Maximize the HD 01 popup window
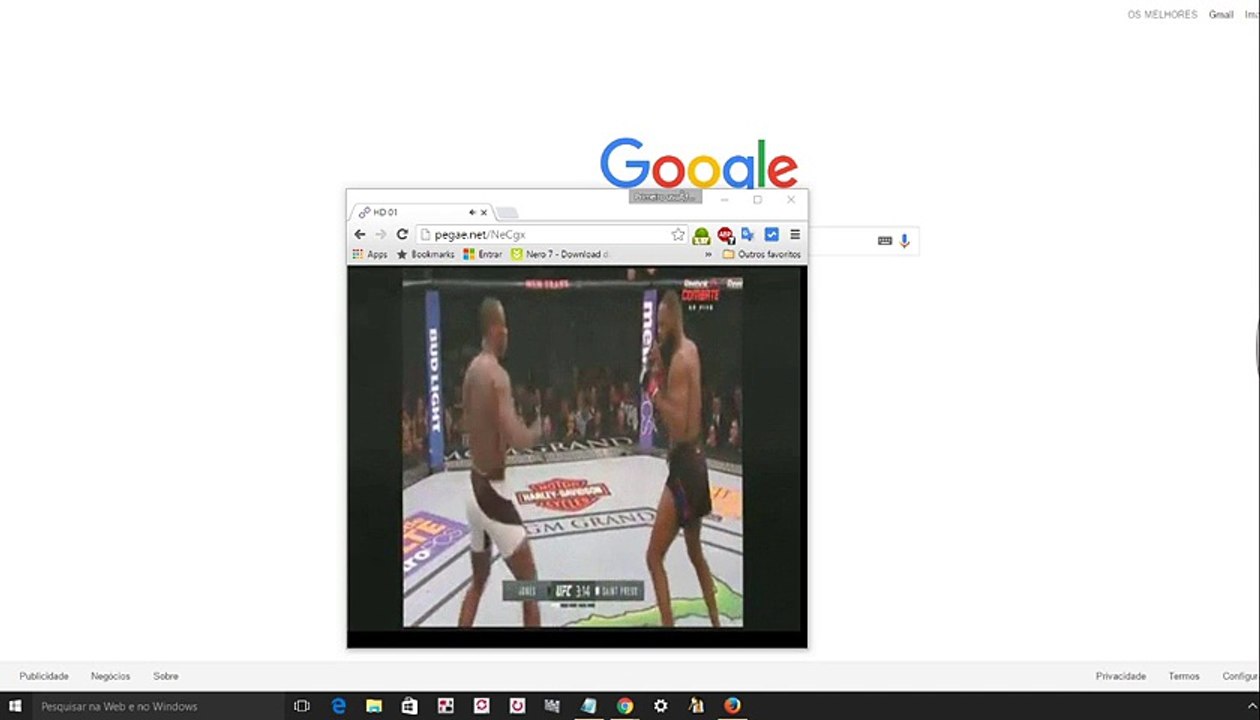This screenshot has width=1260, height=720. click(757, 199)
